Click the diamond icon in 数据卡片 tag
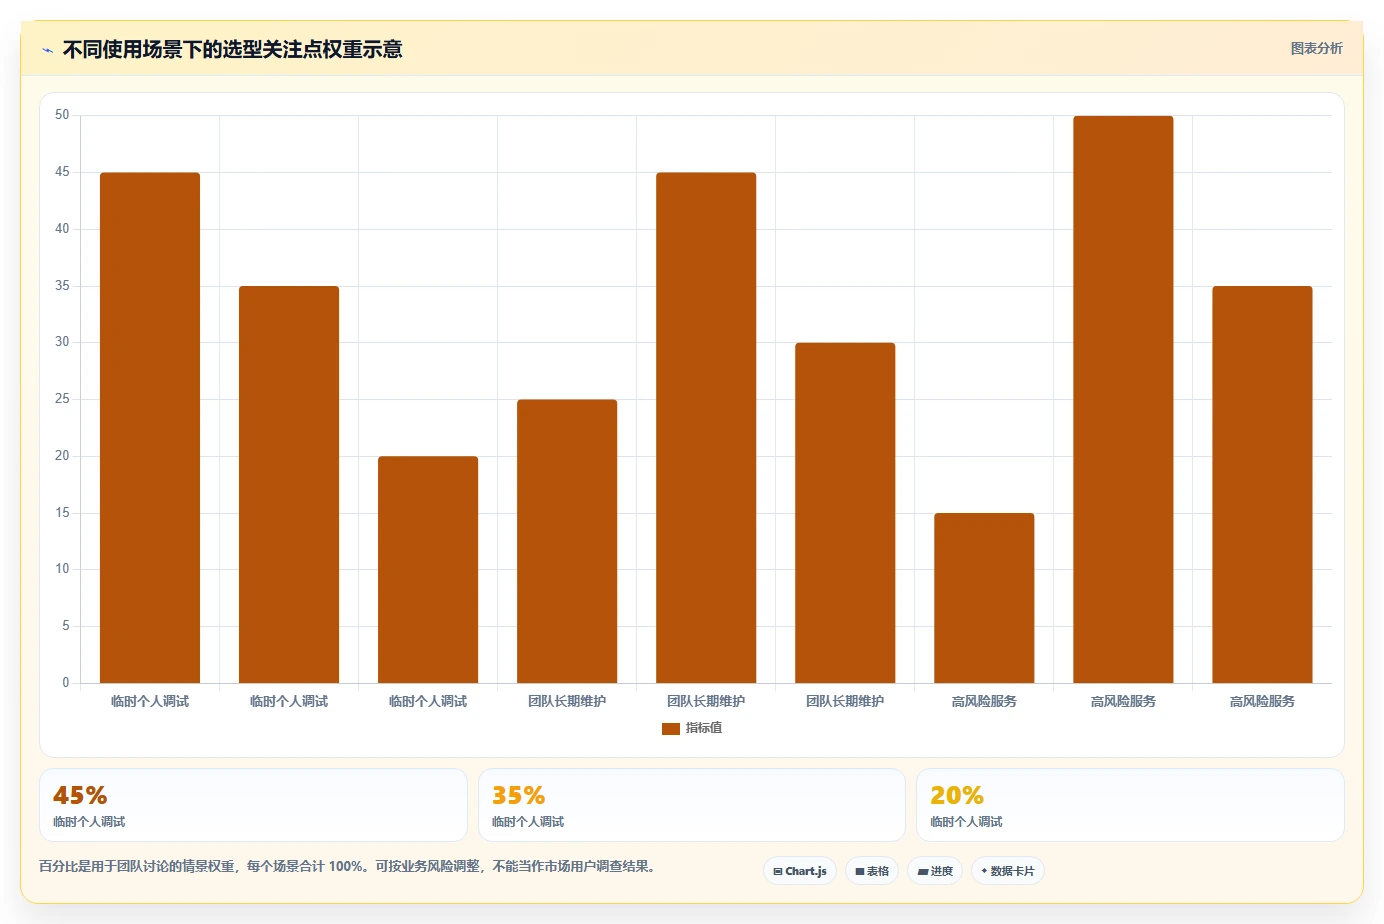Viewport: 1384px width, 924px height. 984,871
